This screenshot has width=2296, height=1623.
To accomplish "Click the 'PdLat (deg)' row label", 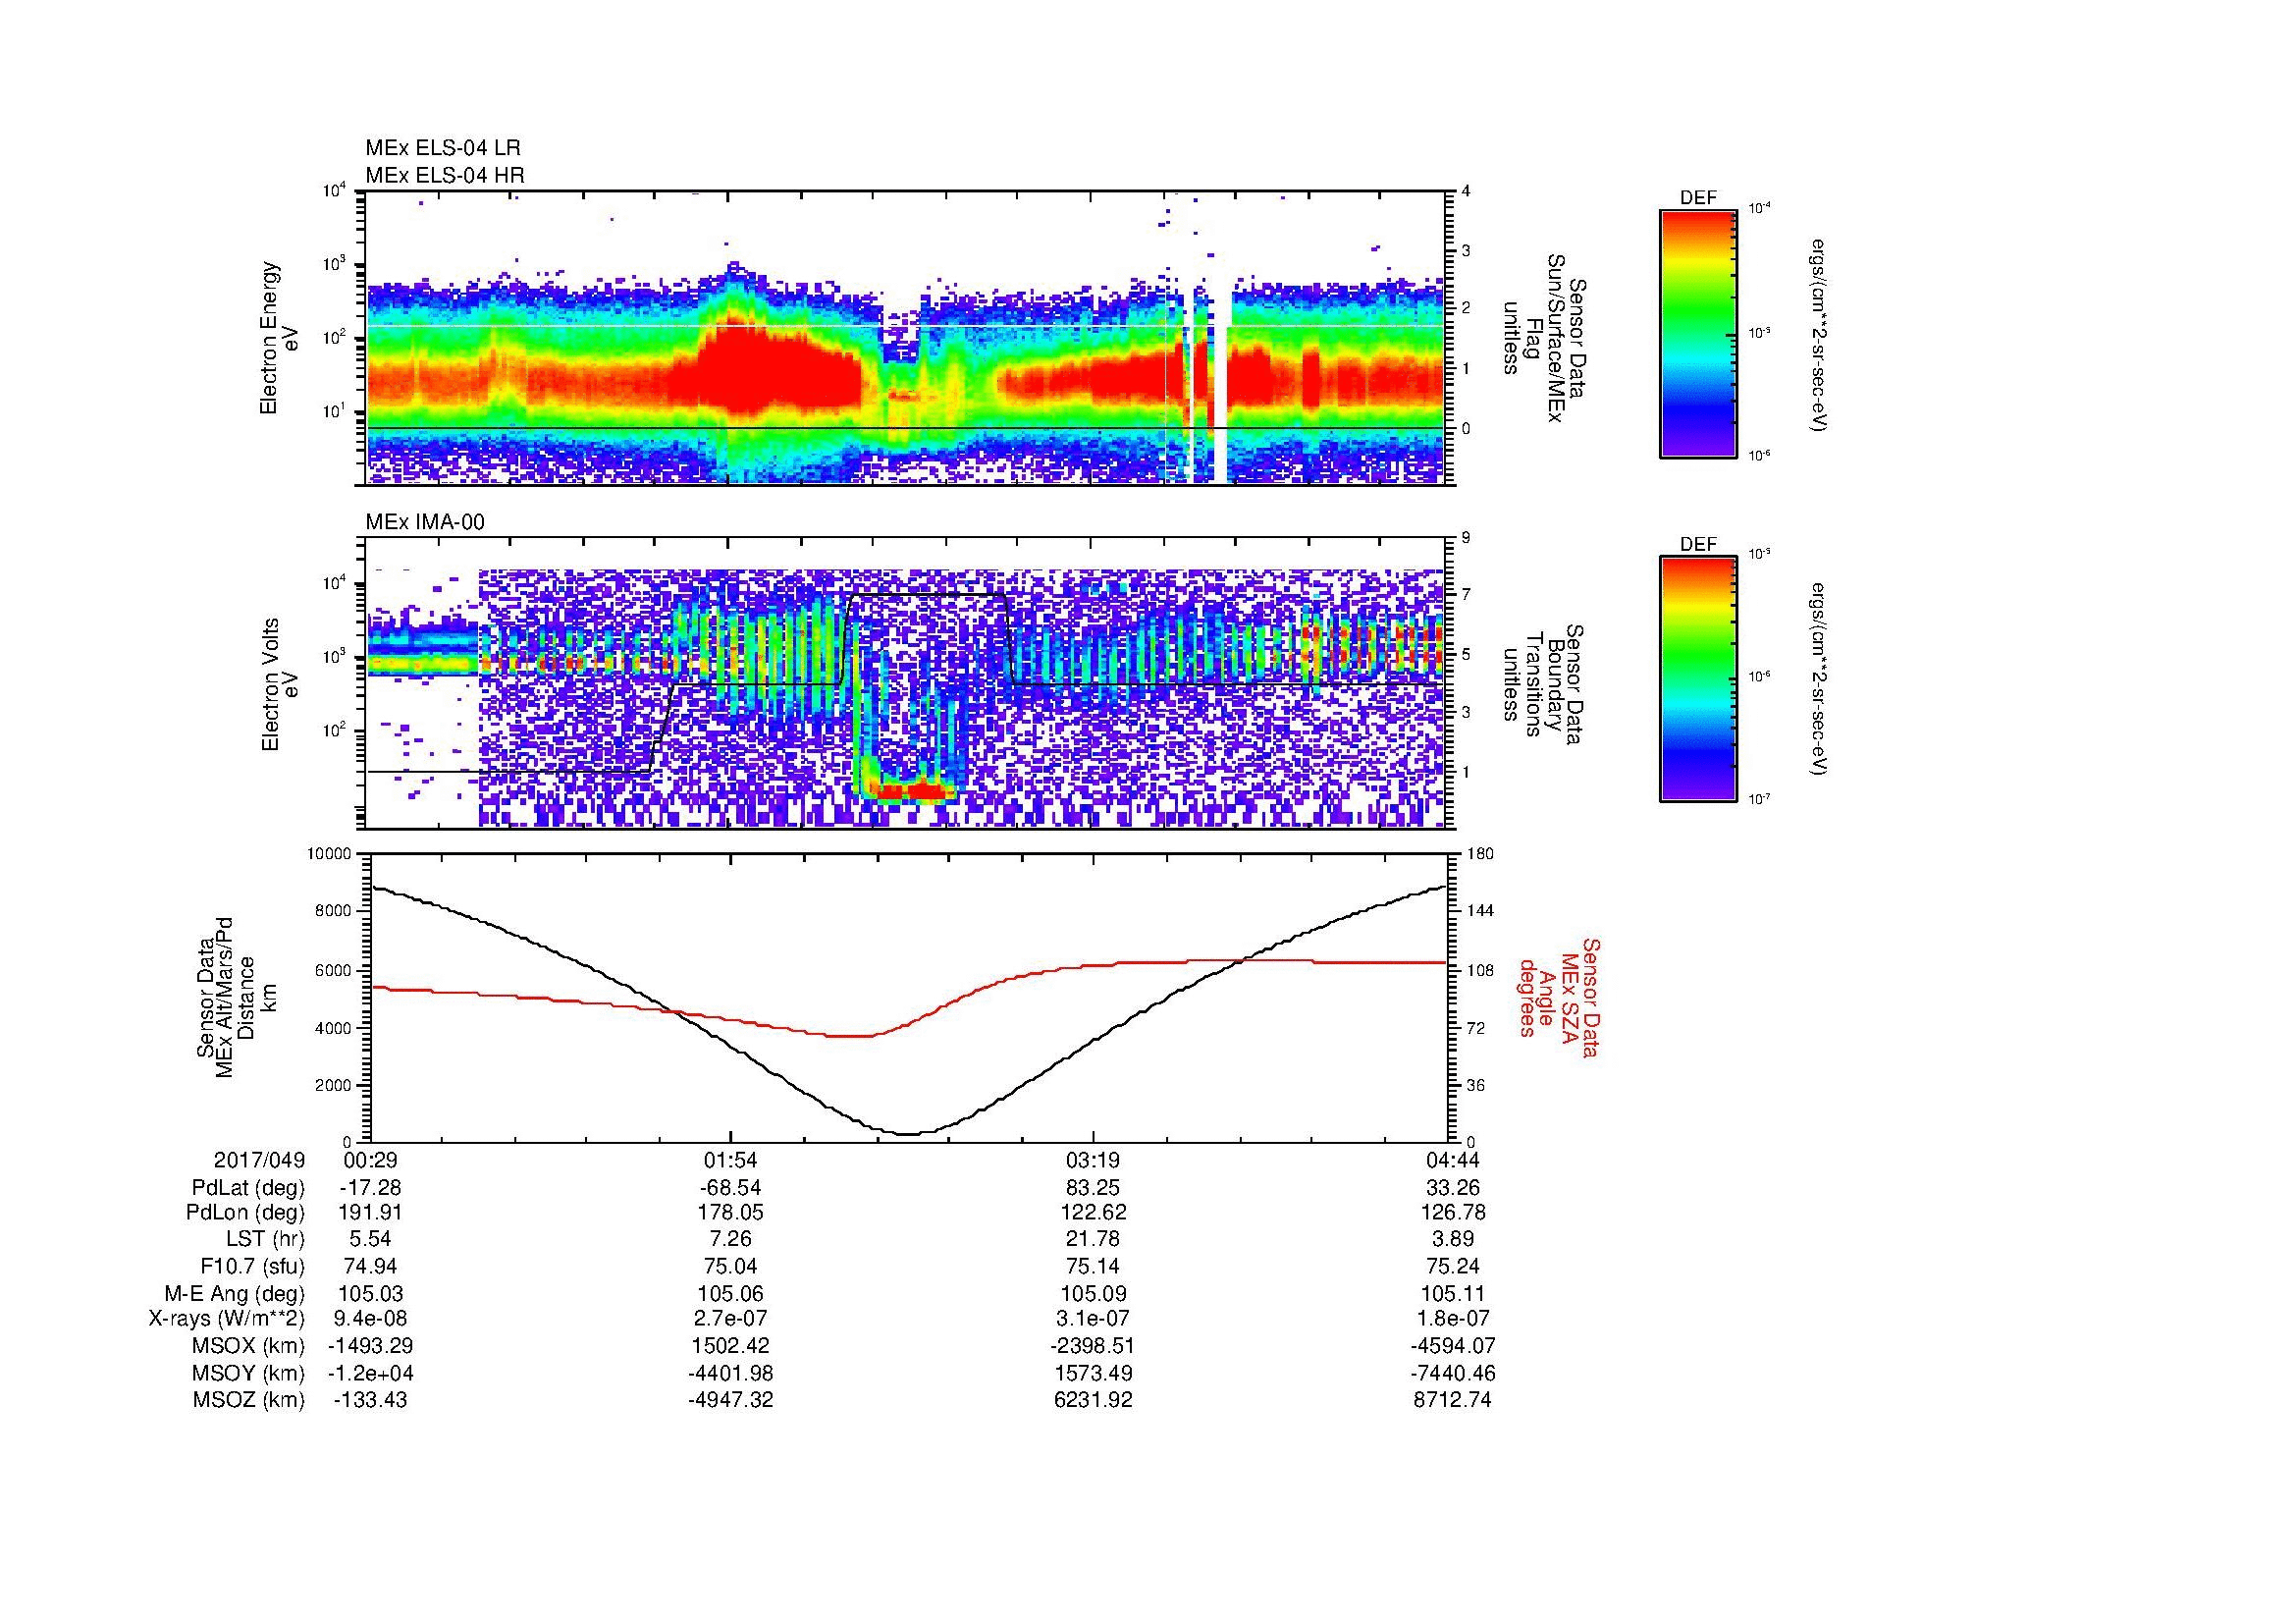I will click(248, 1188).
